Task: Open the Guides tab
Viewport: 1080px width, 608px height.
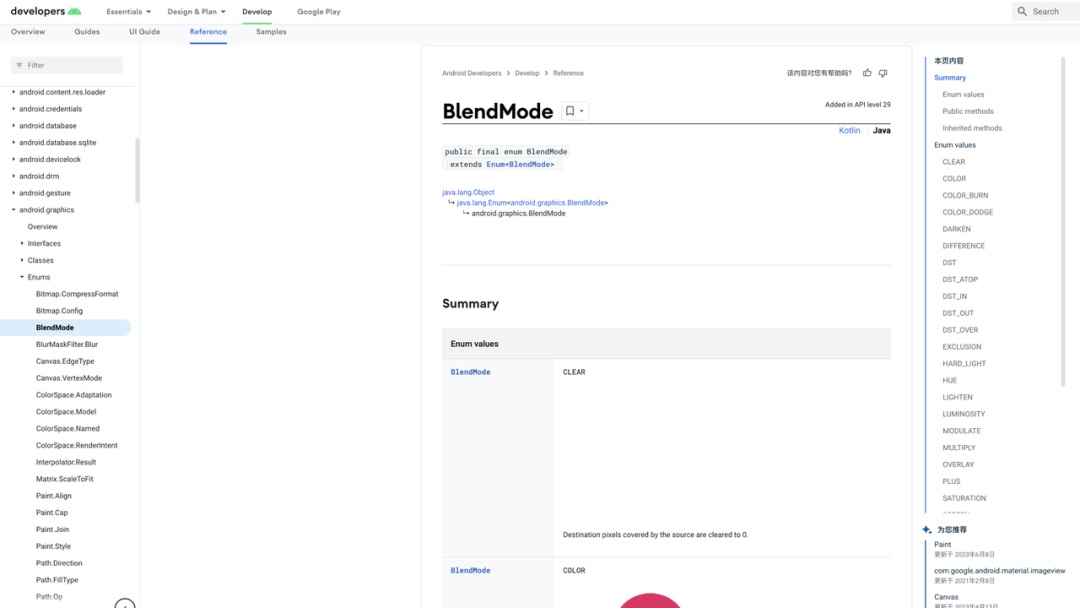Action: pos(87,32)
